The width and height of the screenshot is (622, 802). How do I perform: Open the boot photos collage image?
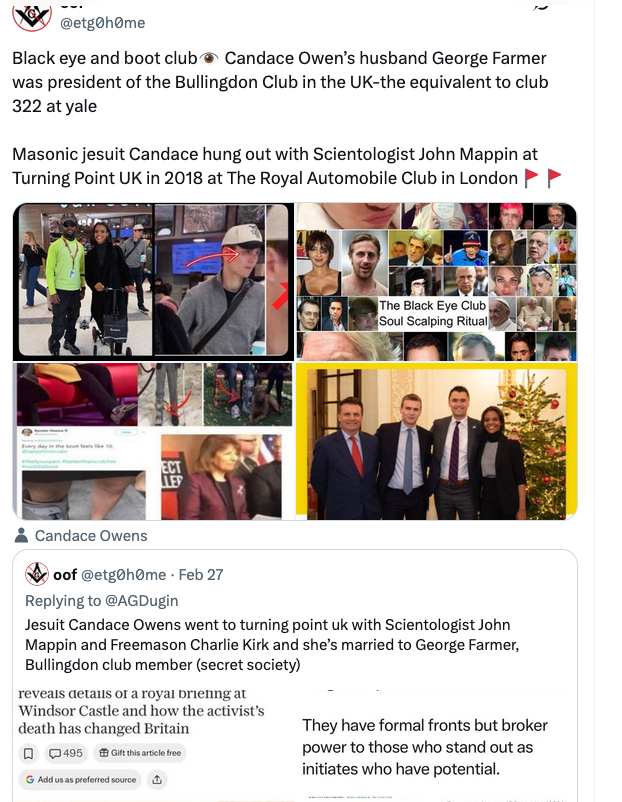[153, 441]
